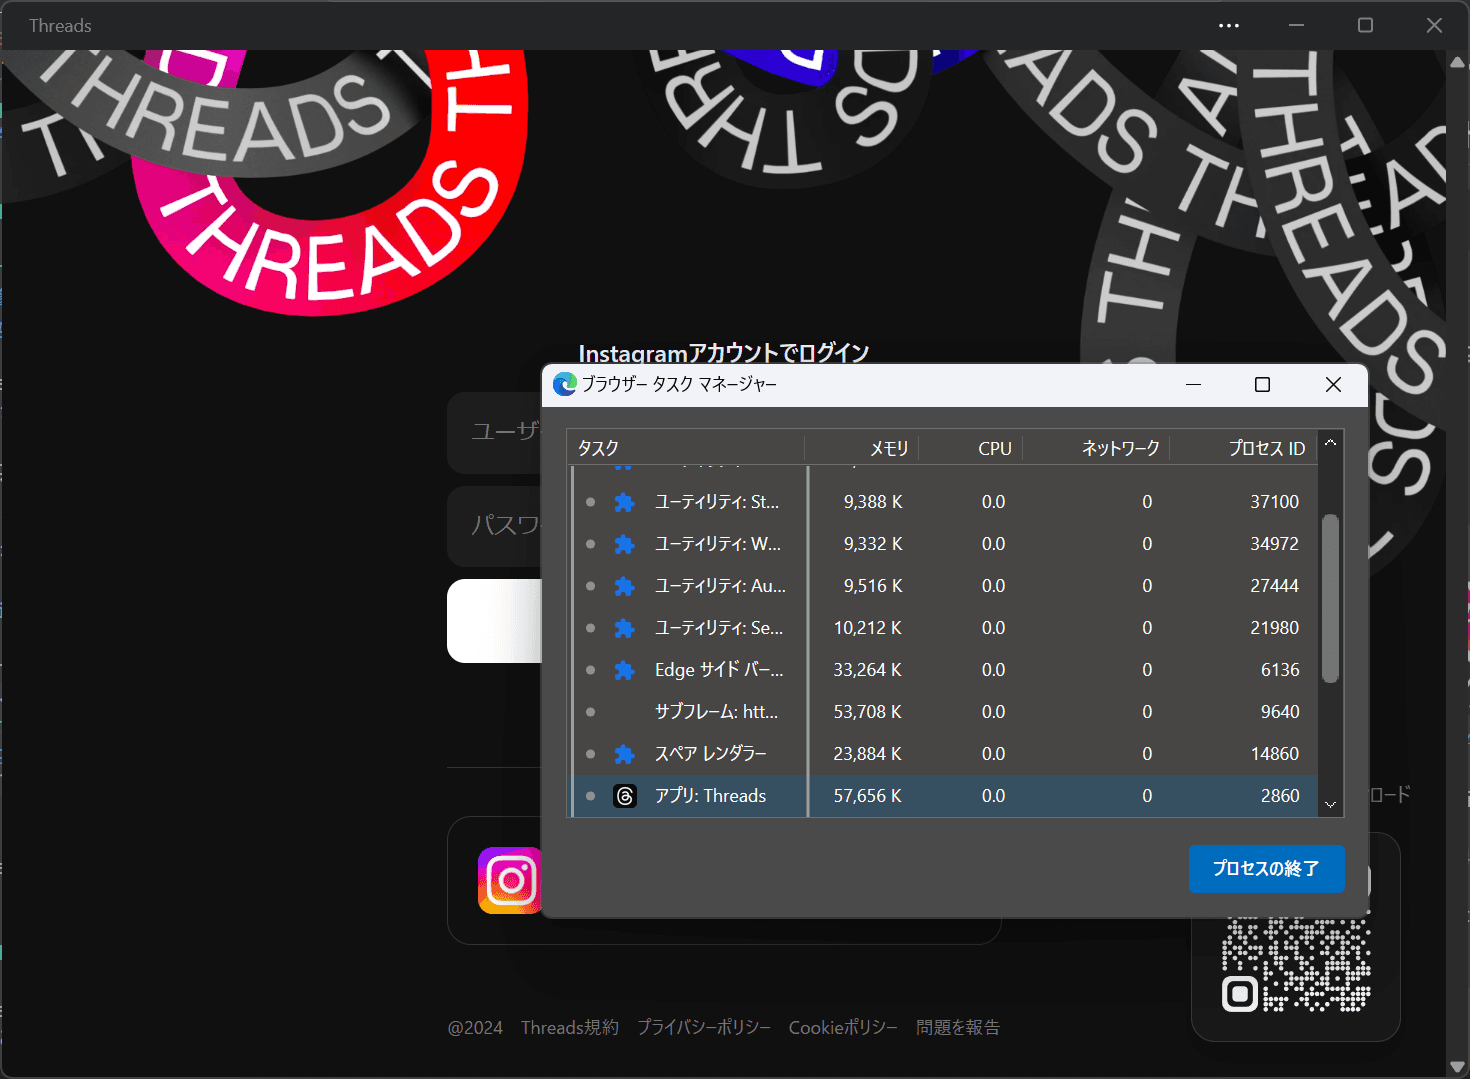Click task list scroll down arrow
Screen dimensions: 1470x1079
(1330, 805)
